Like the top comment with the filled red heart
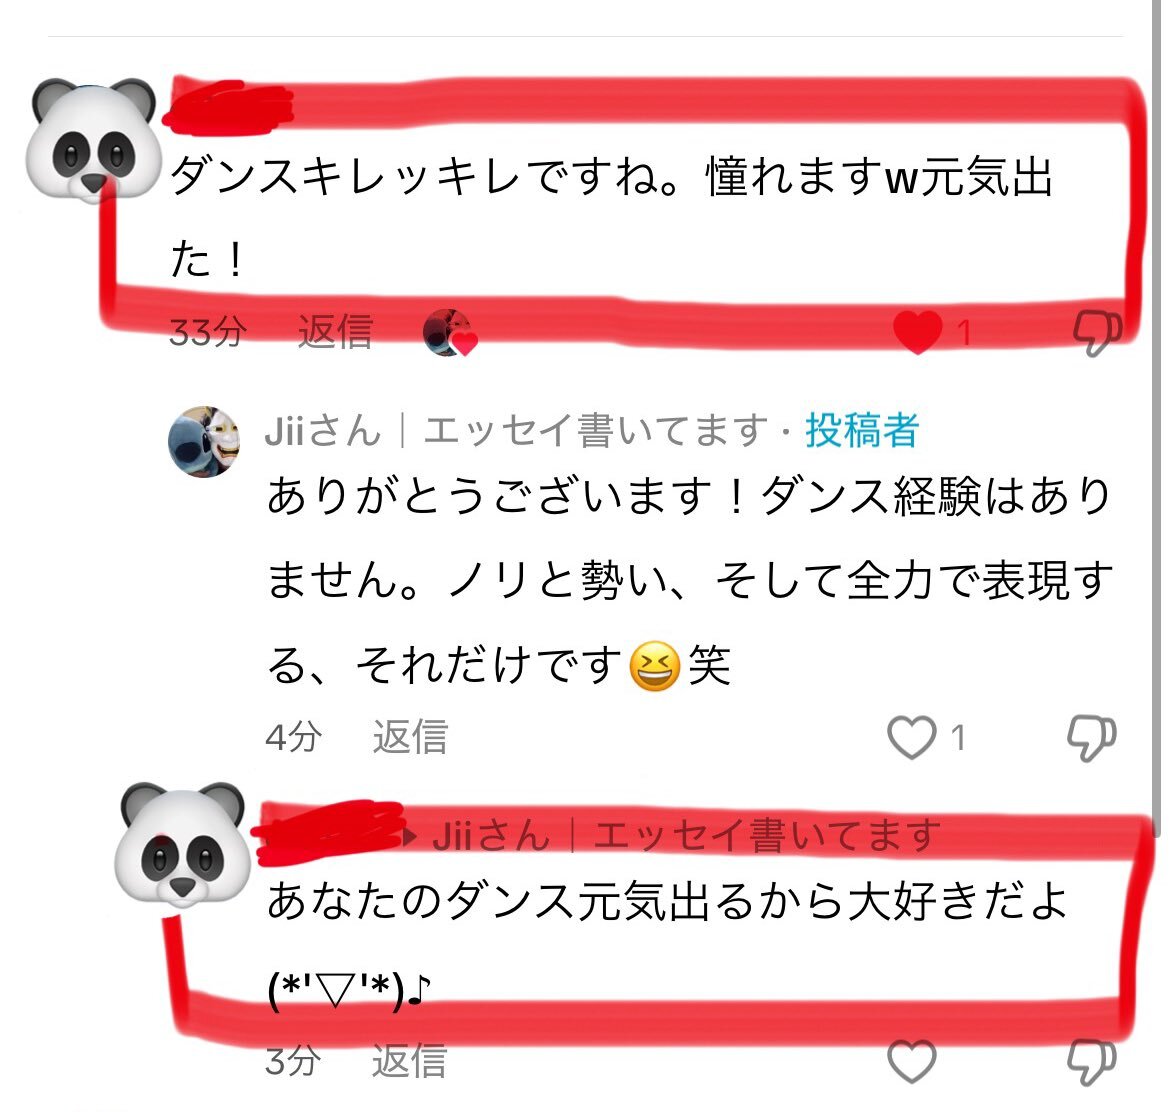Screen dimensions: 1169x1112 [x=918, y=332]
